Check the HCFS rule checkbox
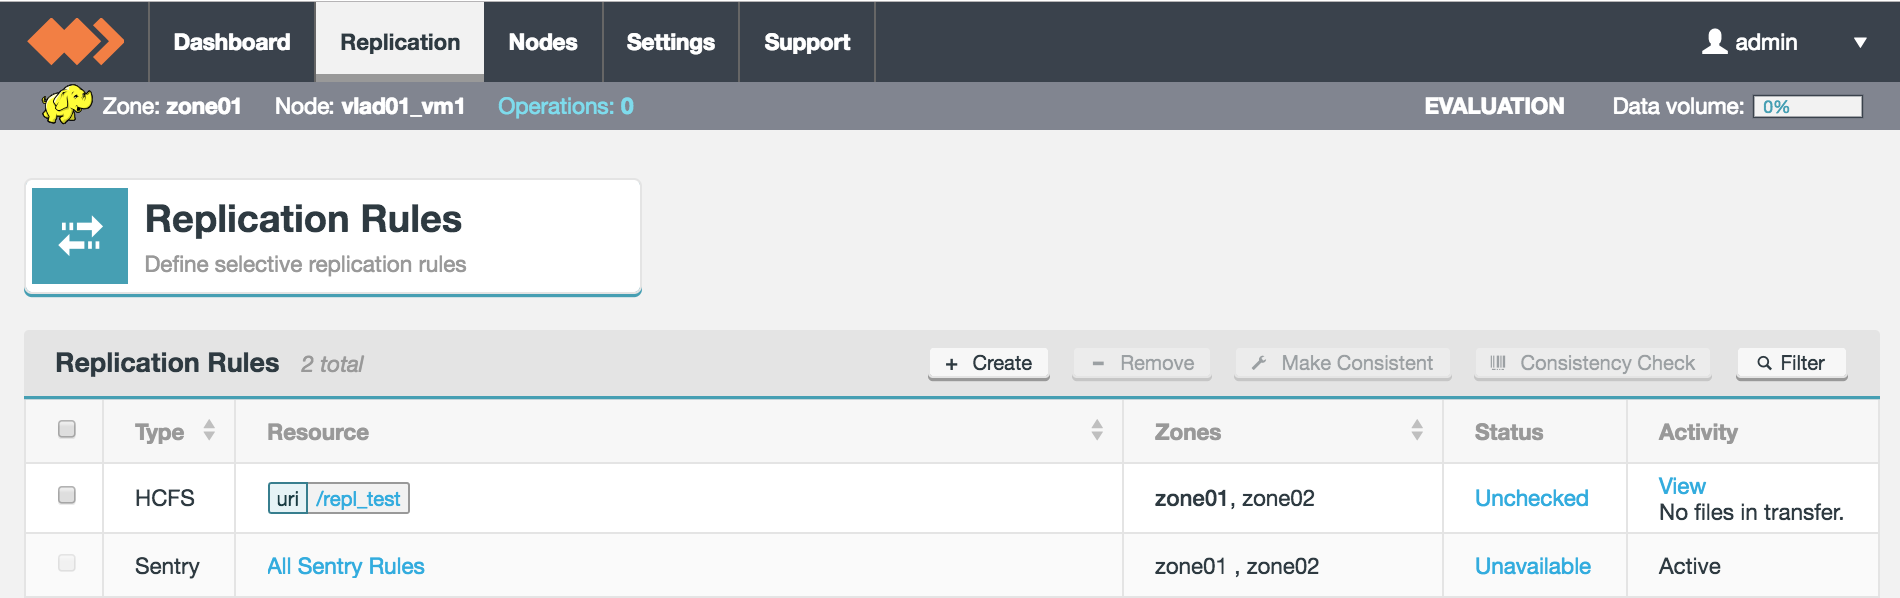1900x598 pixels. (x=67, y=495)
